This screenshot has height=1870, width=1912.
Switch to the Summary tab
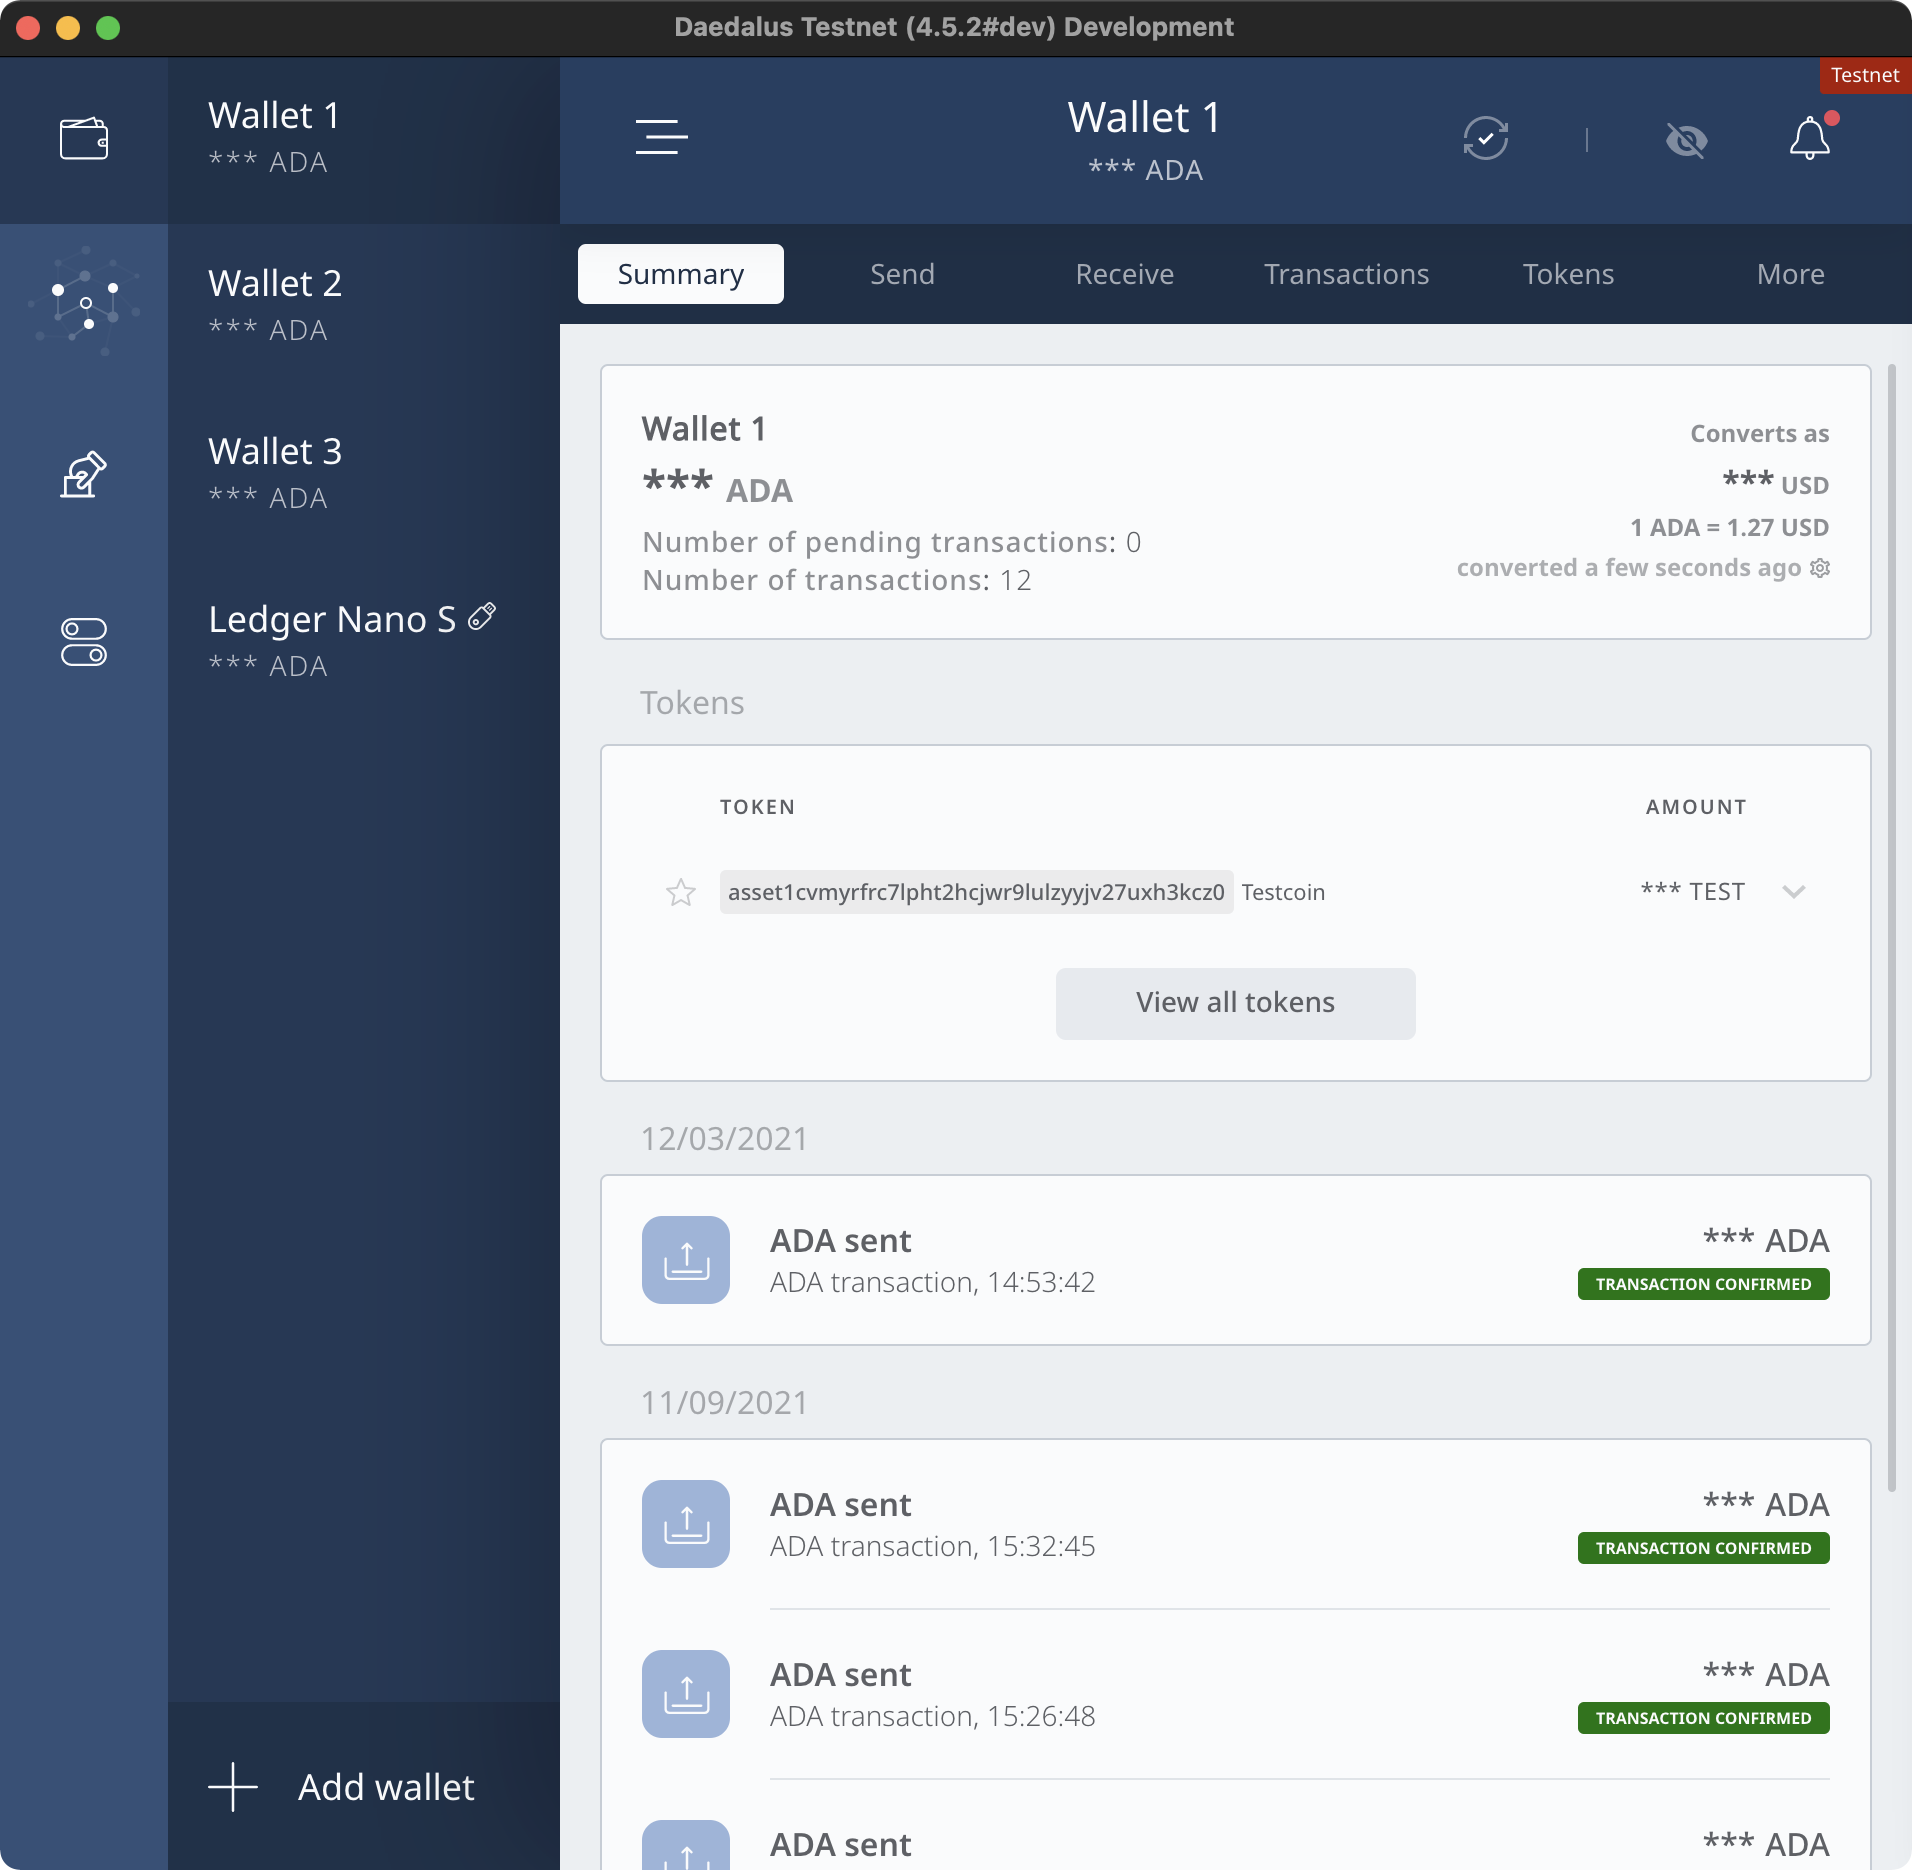point(681,274)
